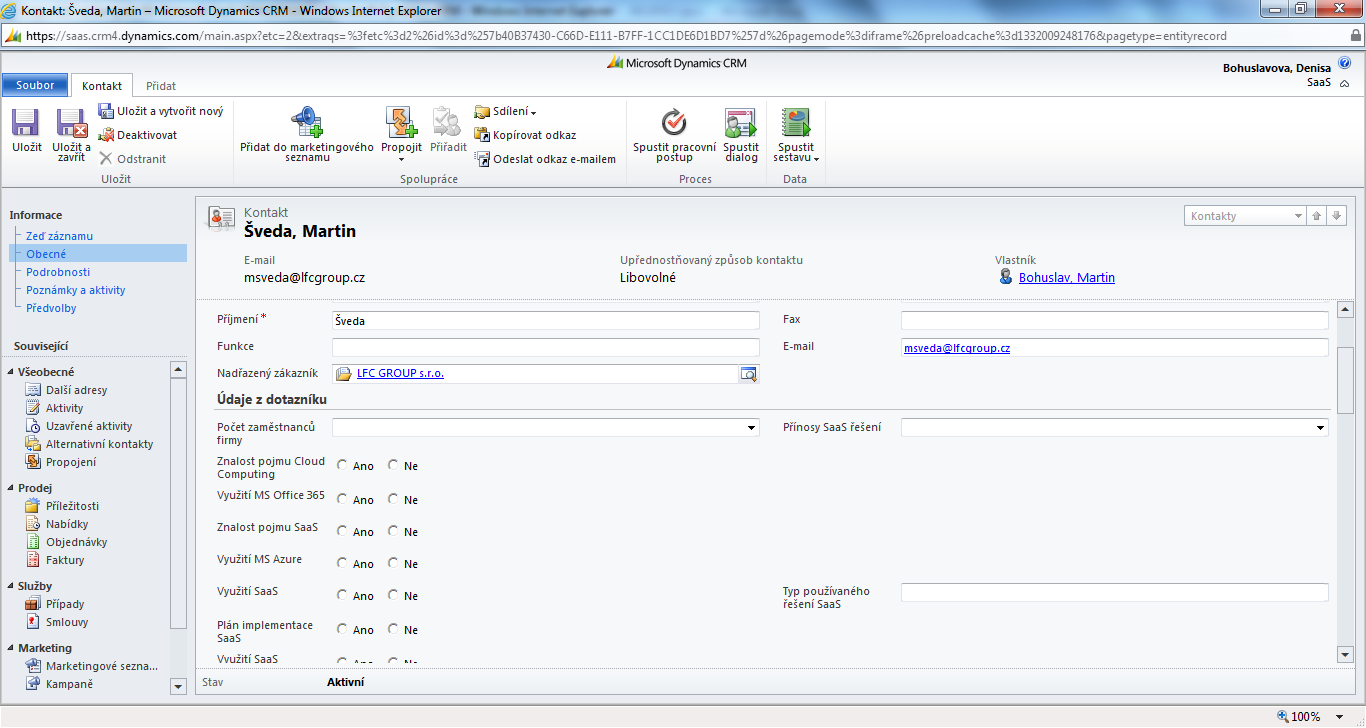The image size is (1366, 728).
Task: Go to Zeď záznamu section
Action: (59, 236)
